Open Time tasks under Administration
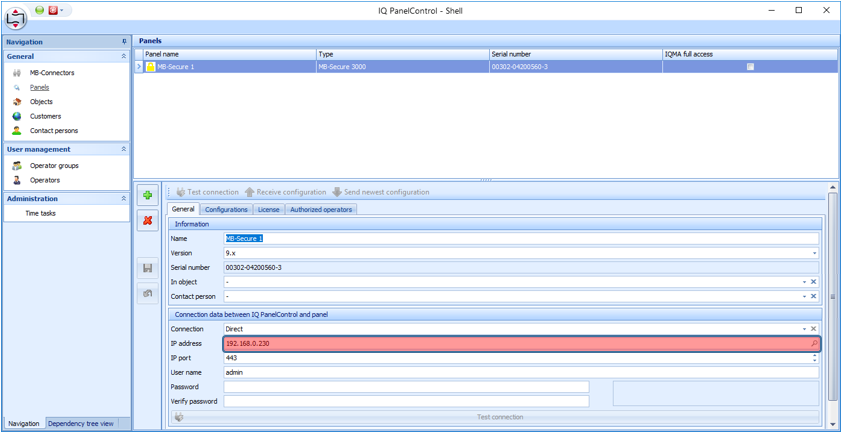The width and height of the screenshot is (842, 434). point(41,213)
